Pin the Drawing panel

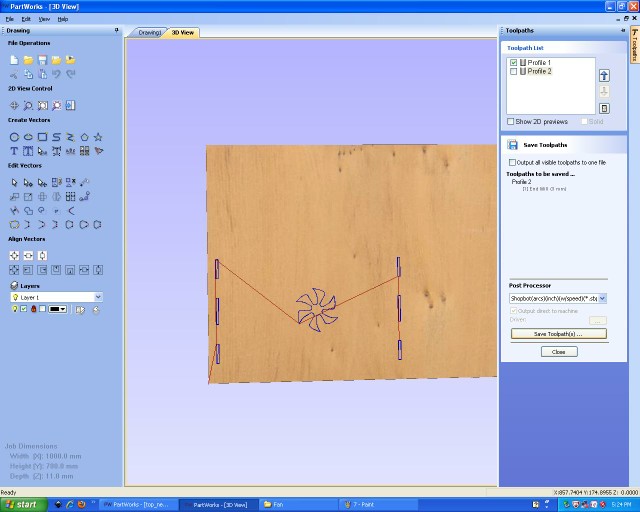tap(116, 30)
